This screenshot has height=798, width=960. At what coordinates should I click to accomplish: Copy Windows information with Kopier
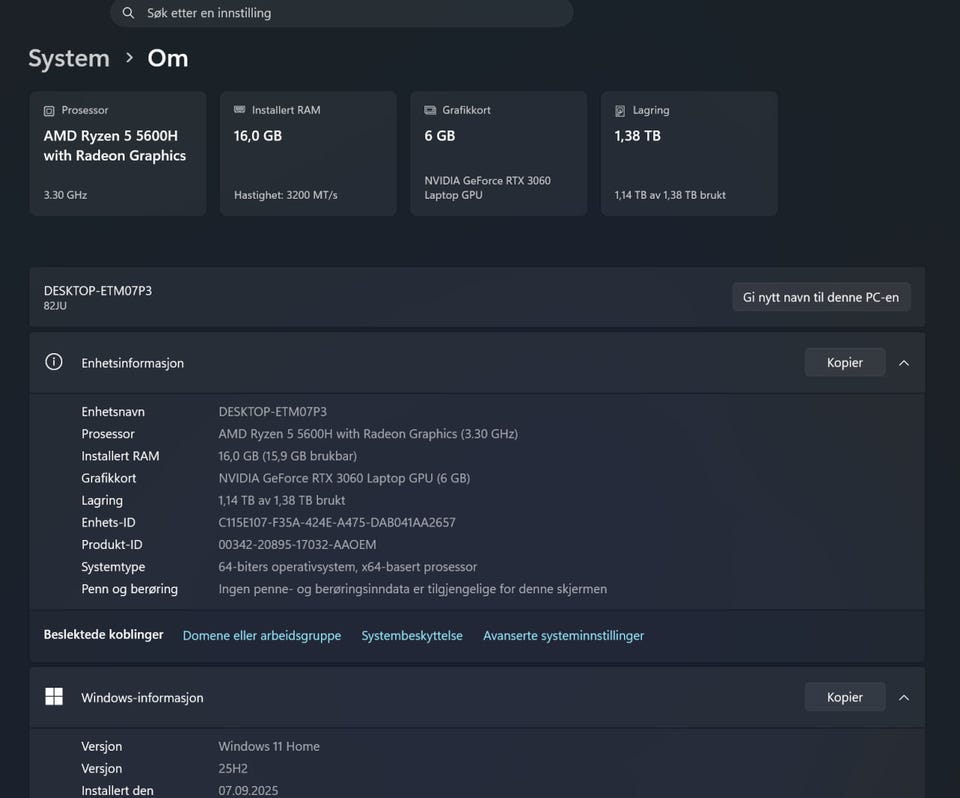(x=845, y=697)
